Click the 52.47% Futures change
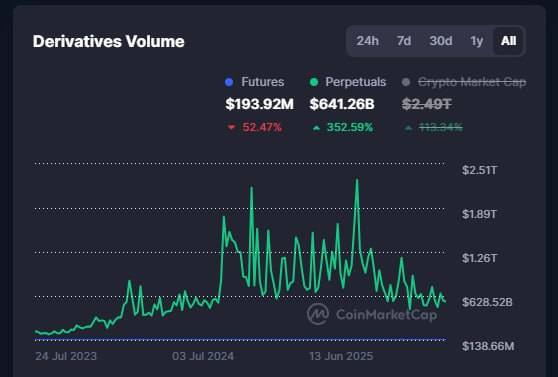This screenshot has width=558, height=377. coord(262,127)
